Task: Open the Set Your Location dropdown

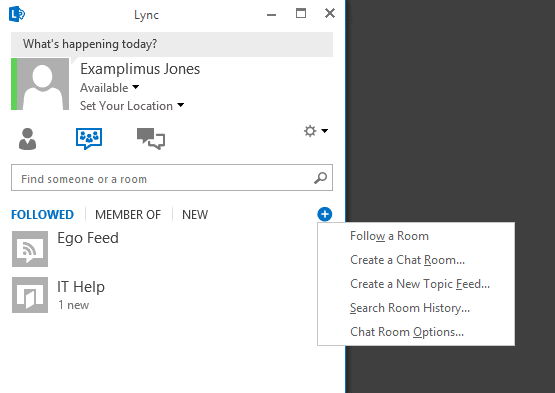Action: (132, 106)
